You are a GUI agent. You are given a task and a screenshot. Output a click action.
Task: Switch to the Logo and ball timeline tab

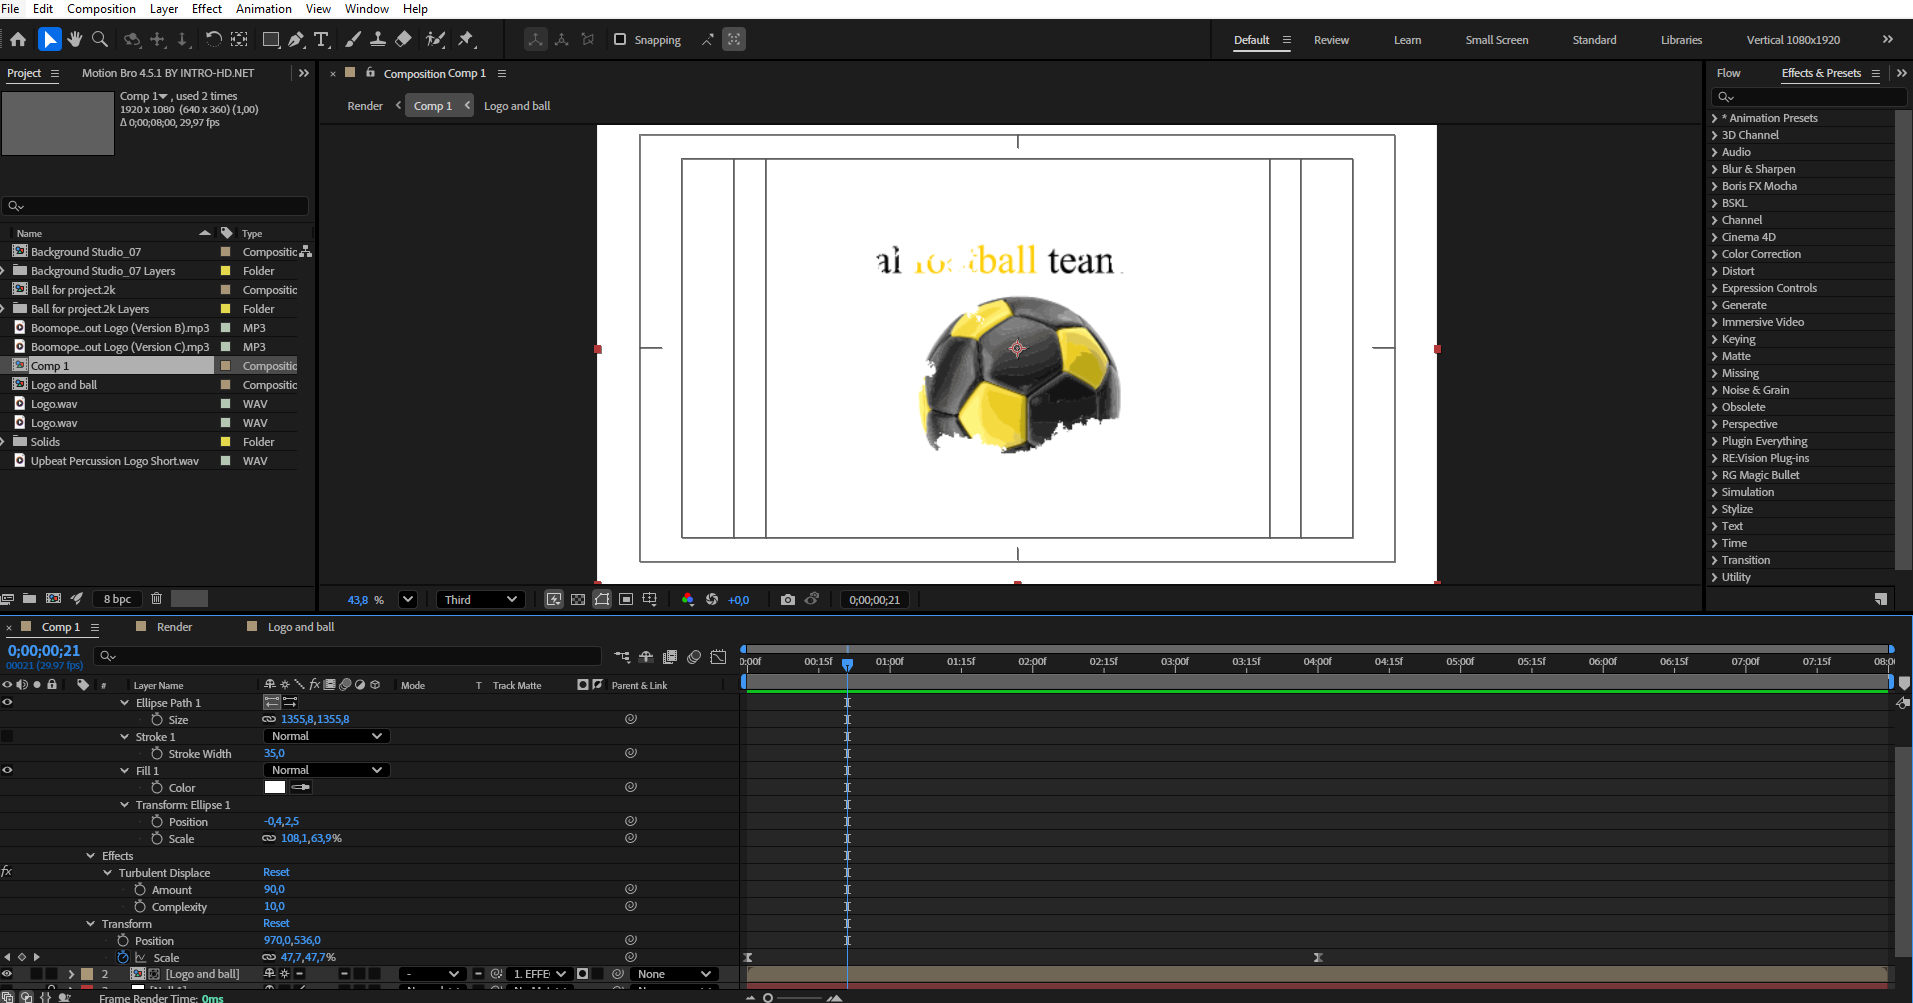[300, 627]
